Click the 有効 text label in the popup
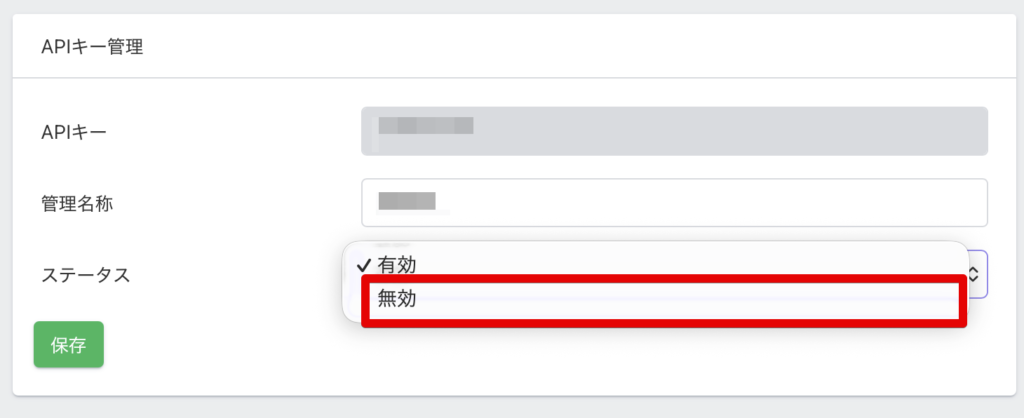The height and width of the screenshot is (418, 1024). coord(396,265)
